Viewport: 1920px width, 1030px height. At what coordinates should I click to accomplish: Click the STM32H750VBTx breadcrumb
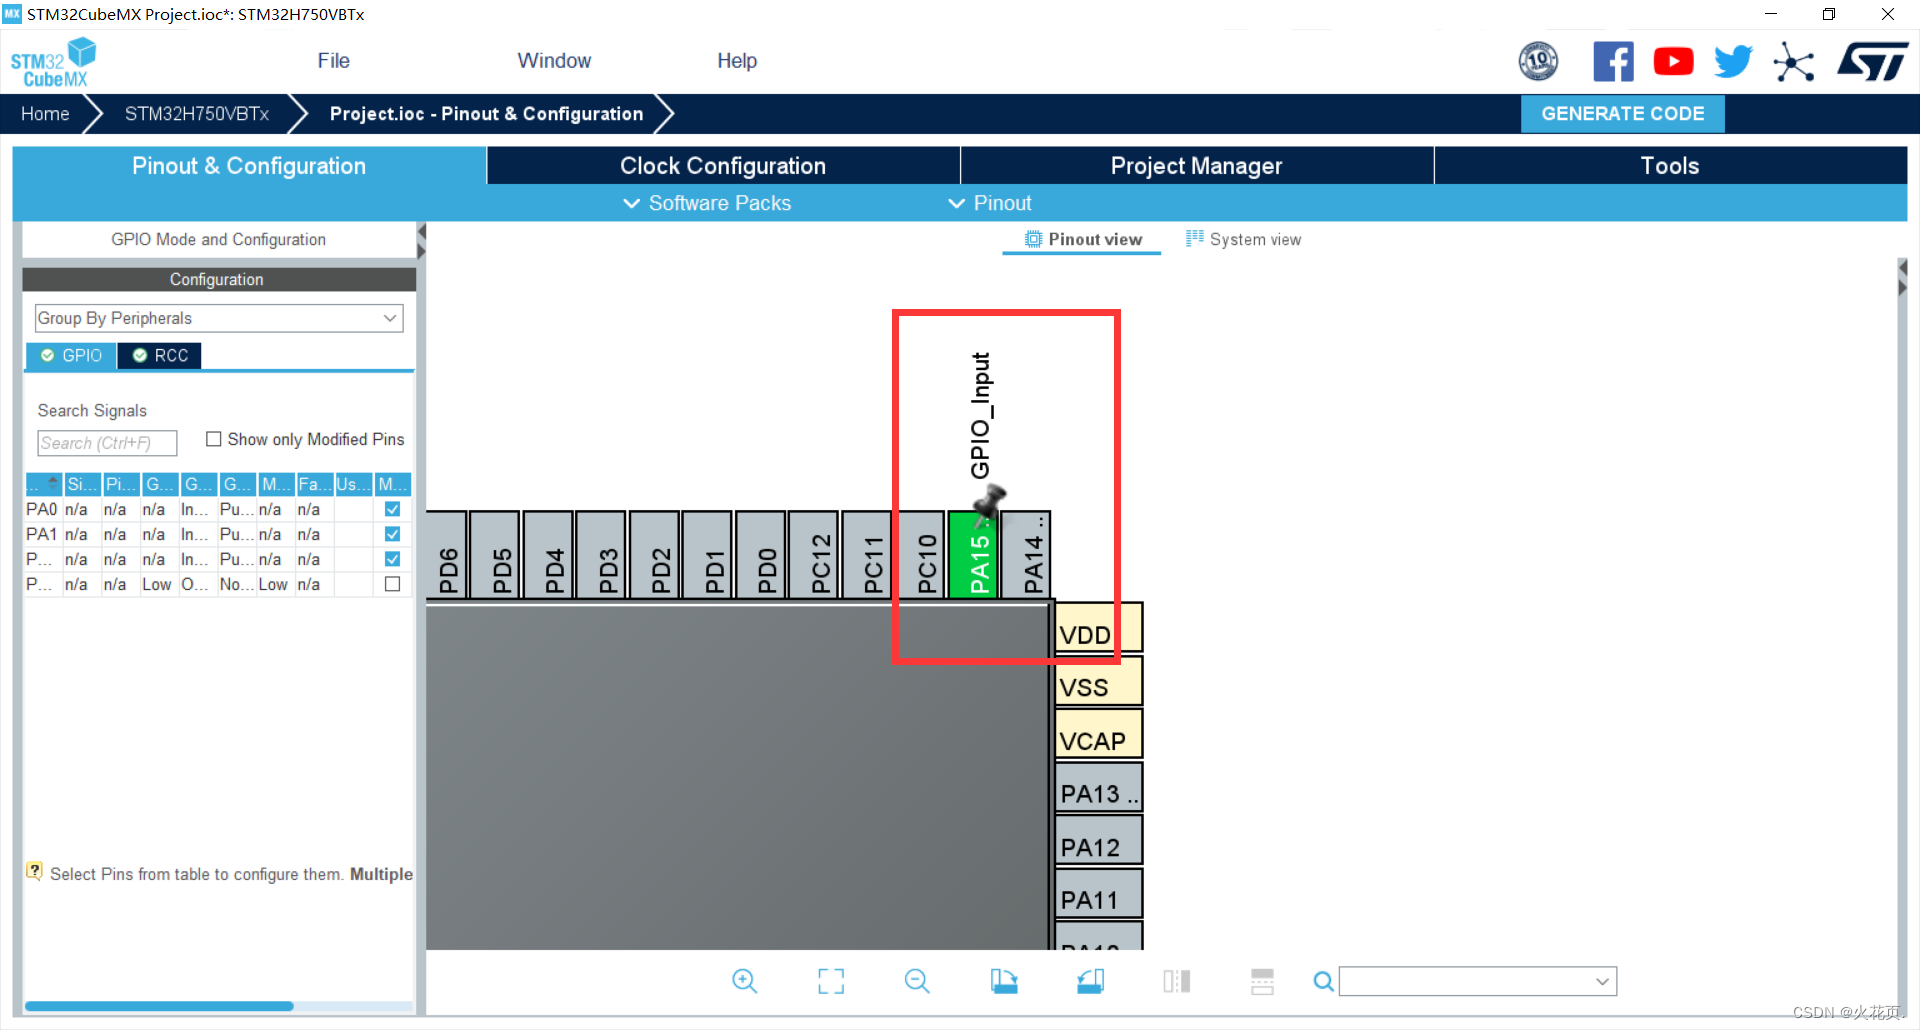(x=197, y=114)
